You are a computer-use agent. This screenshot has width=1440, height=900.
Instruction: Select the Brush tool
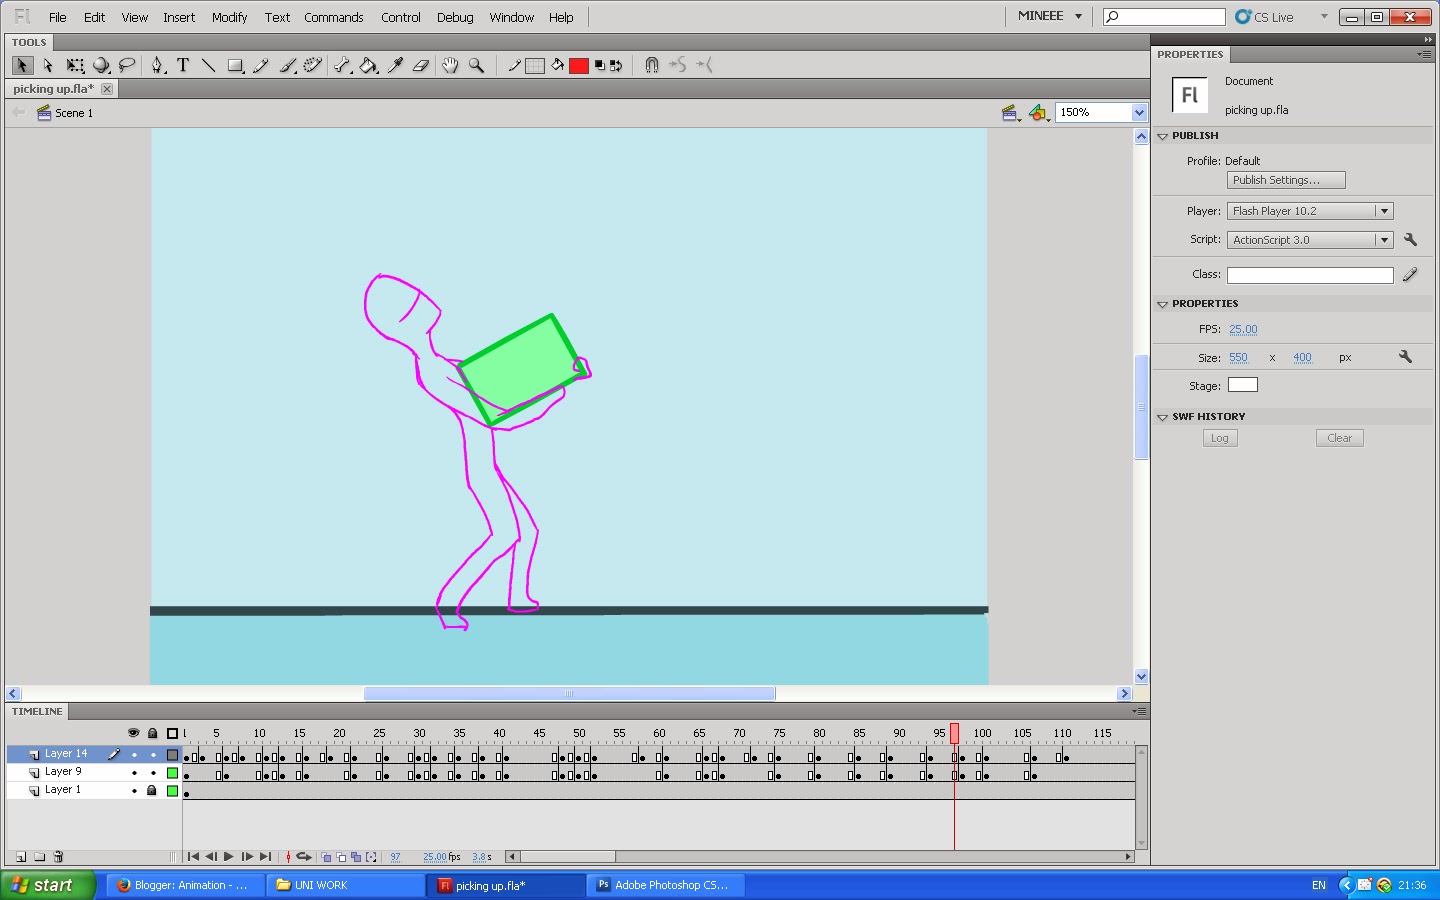[288, 66]
